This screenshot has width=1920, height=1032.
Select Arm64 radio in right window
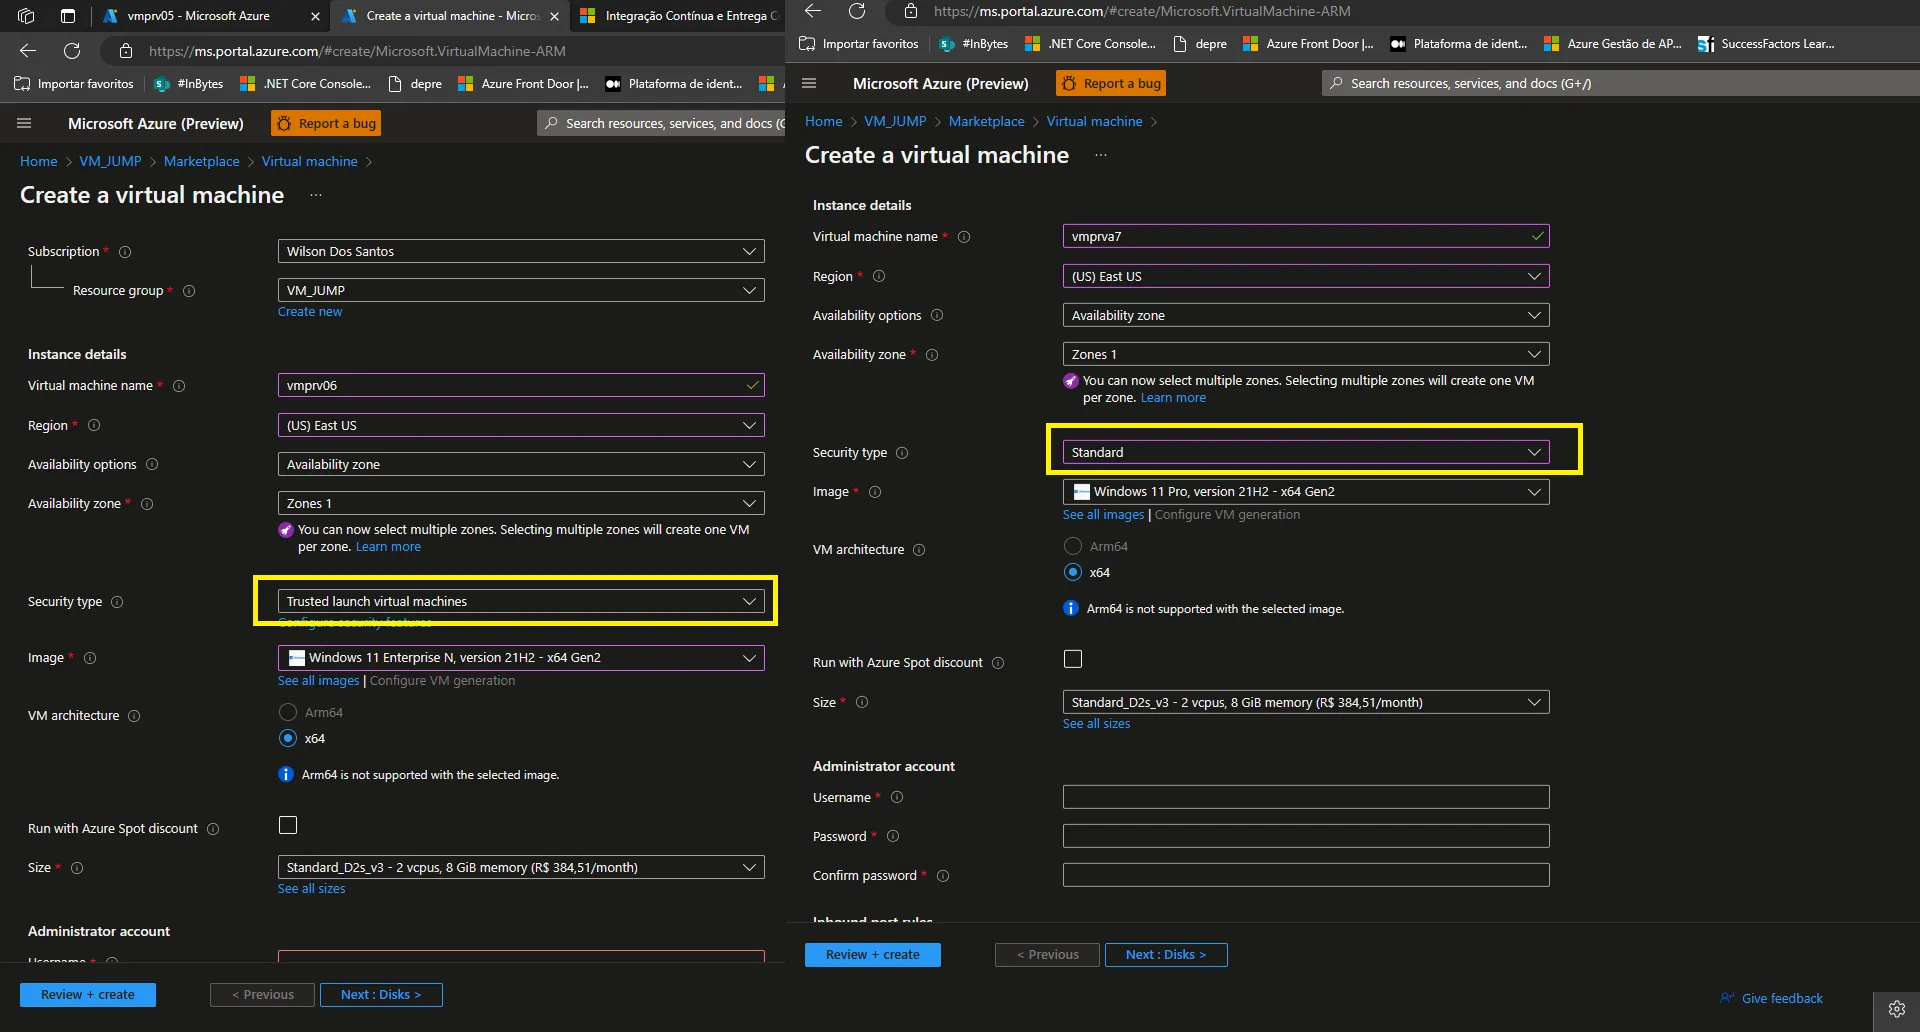[x=1073, y=546]
